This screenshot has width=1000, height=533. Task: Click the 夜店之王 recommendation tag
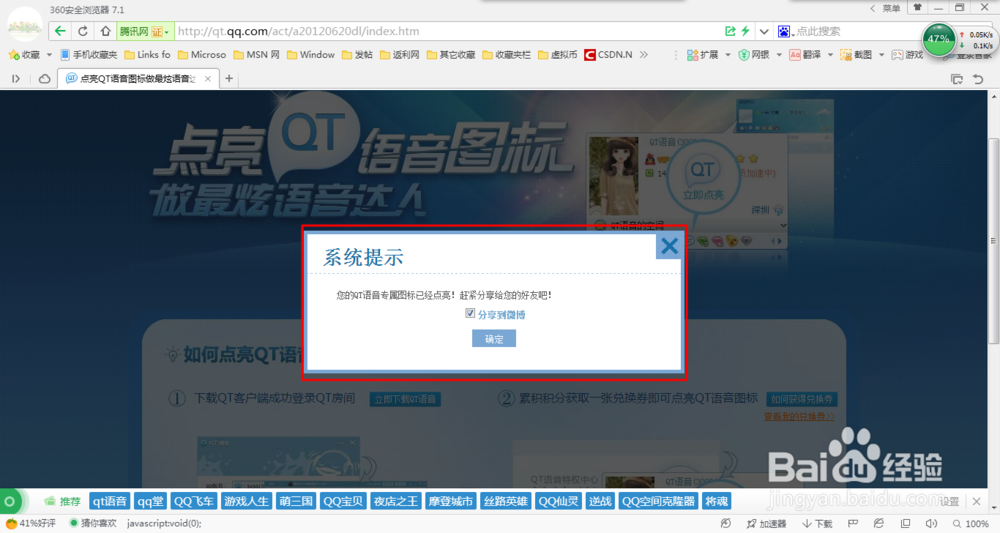pos(395,501)
